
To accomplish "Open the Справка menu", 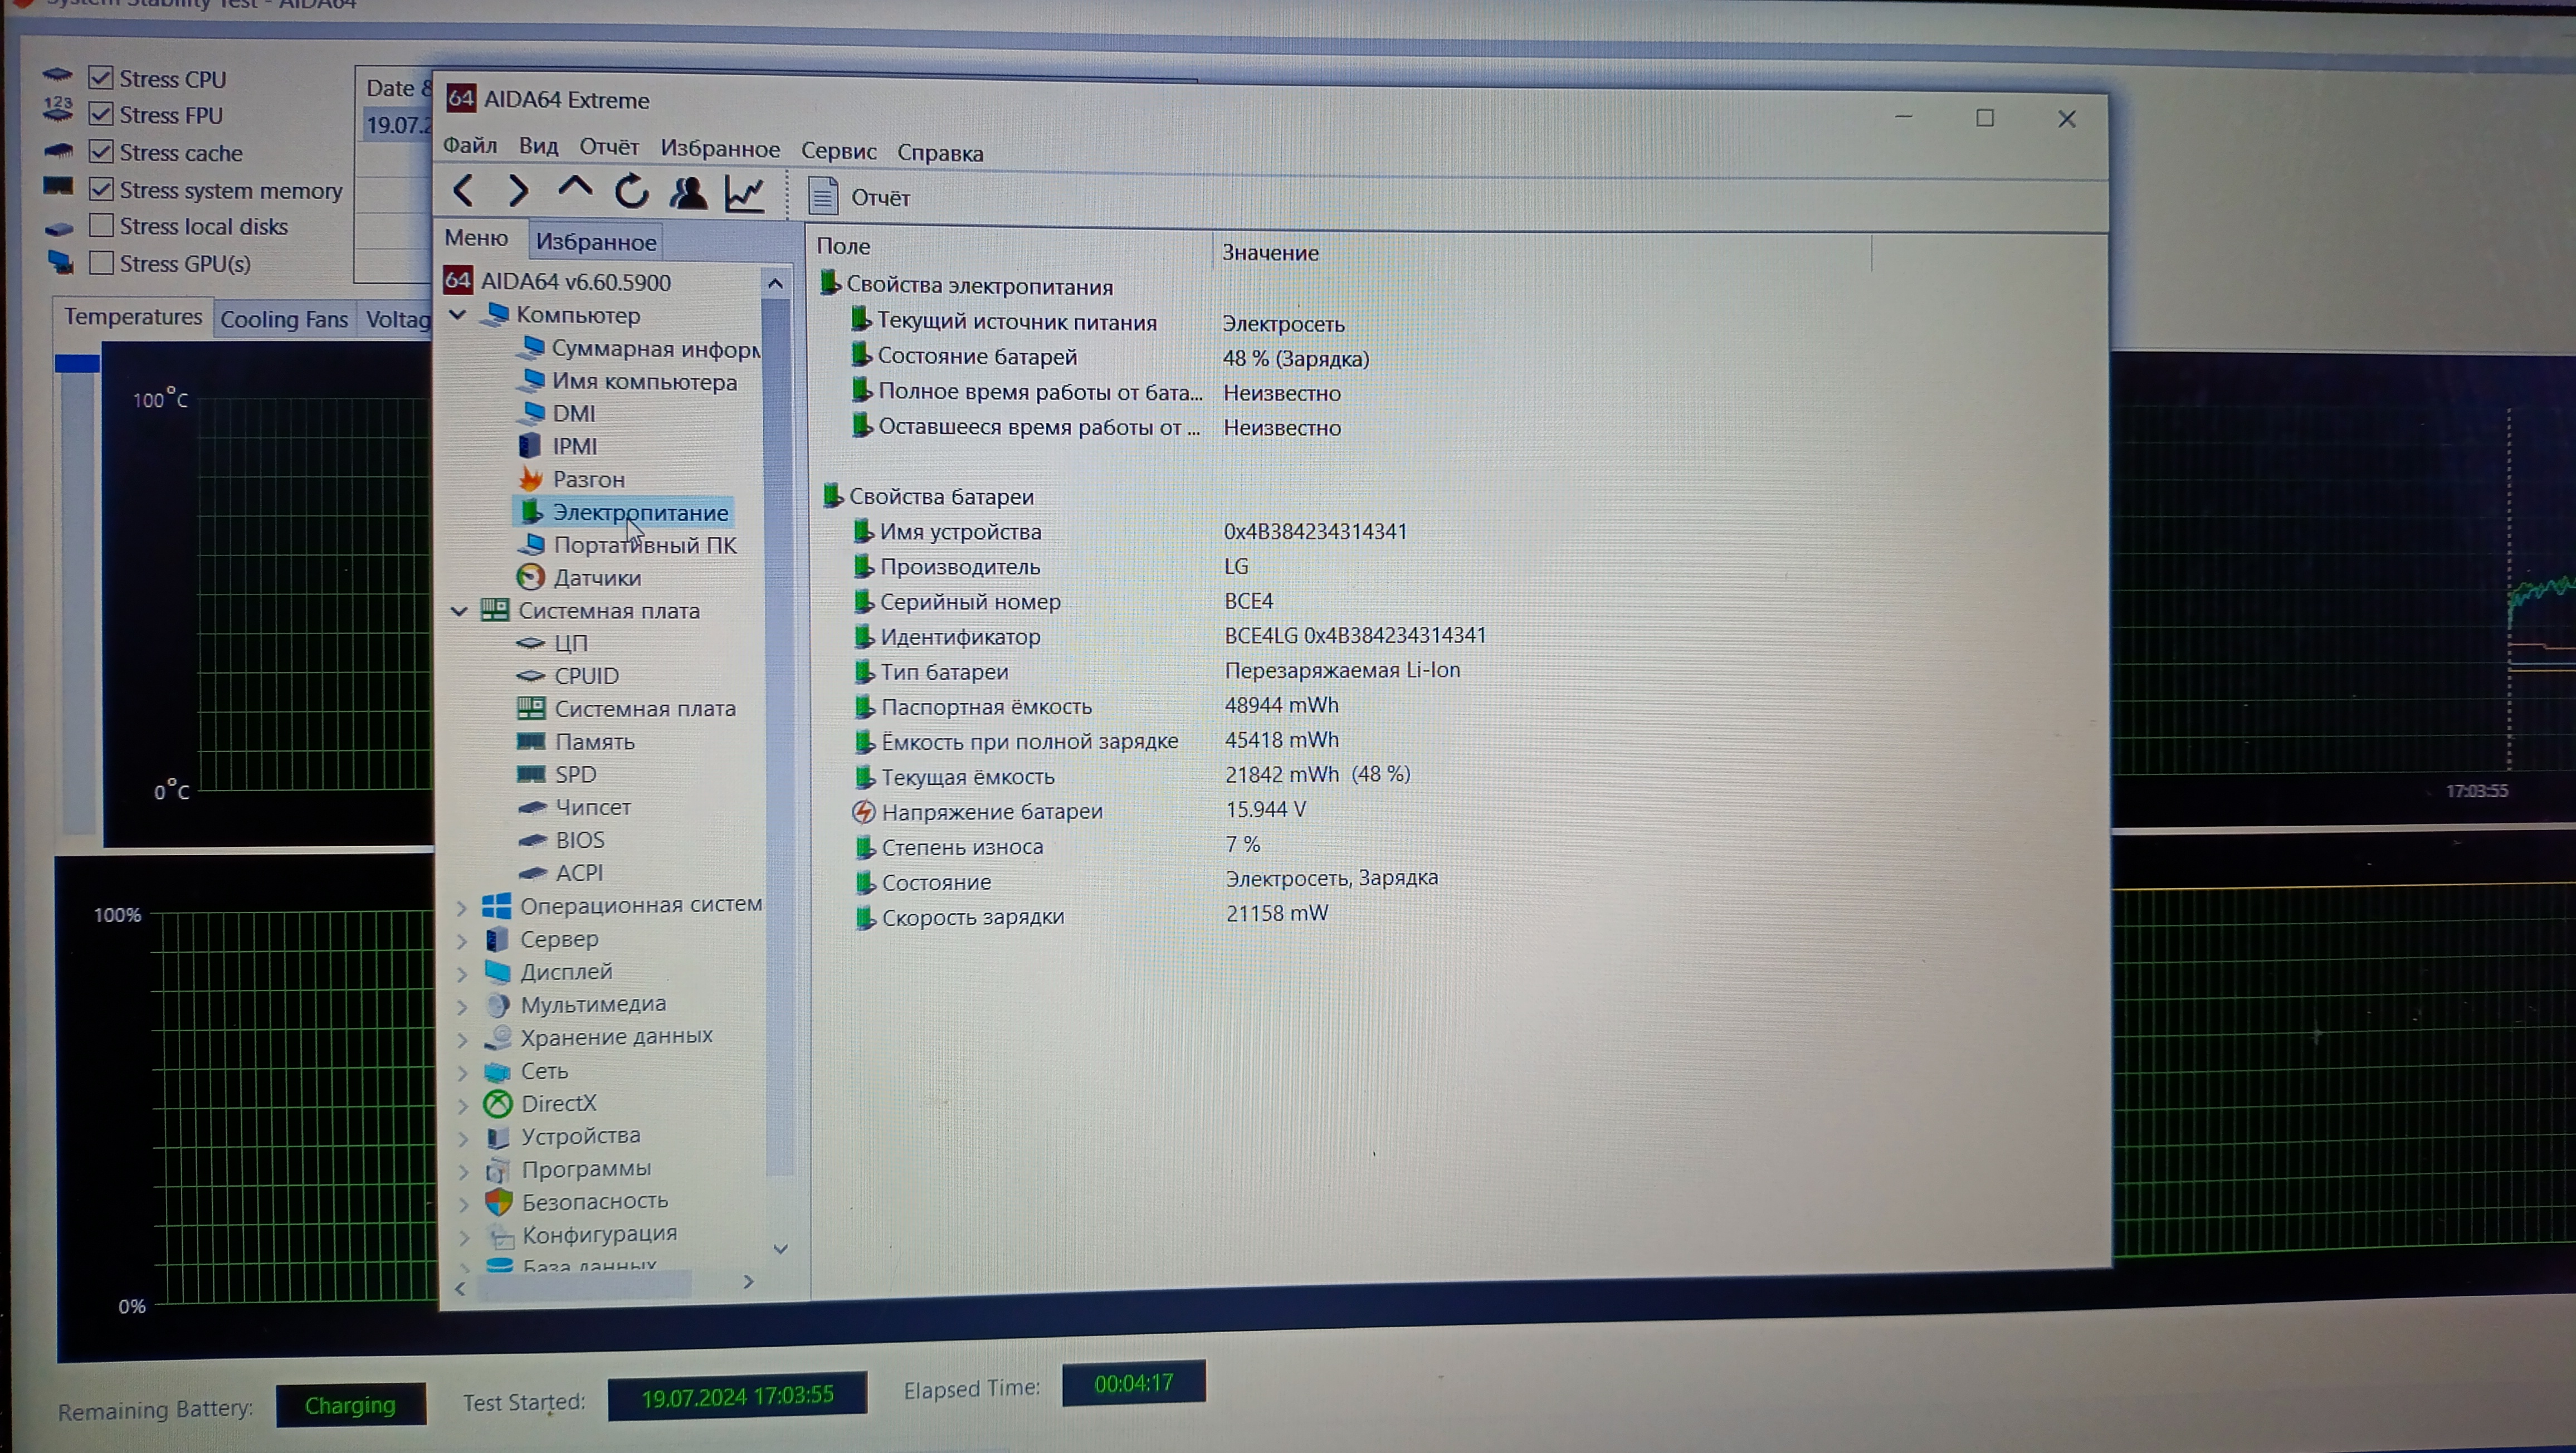I will tap(940, 153).
